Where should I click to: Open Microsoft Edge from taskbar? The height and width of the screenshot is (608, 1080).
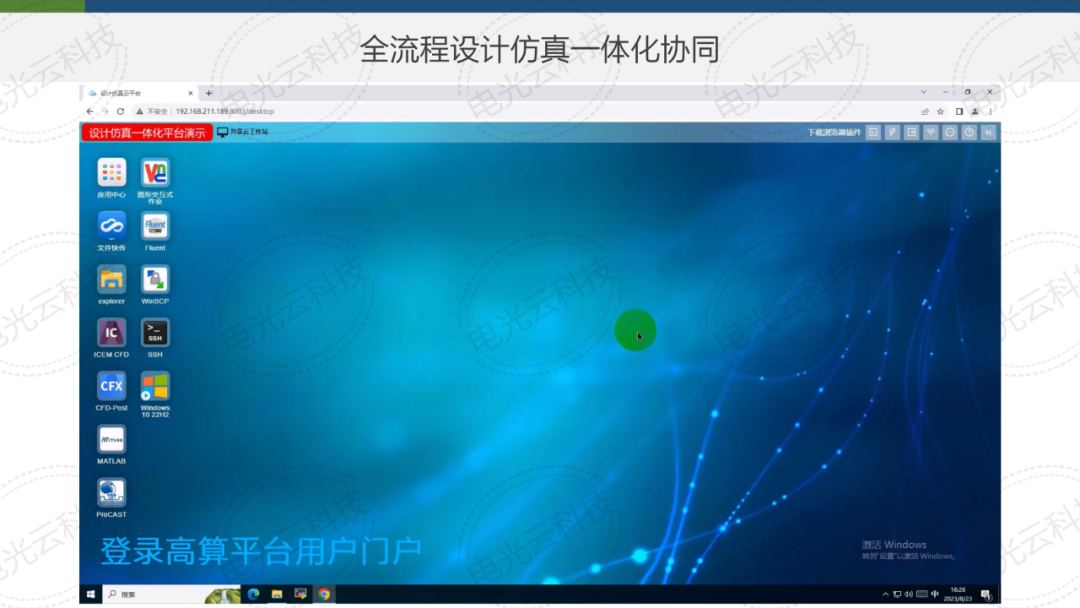pyautogui.click(x=253, y=594)
